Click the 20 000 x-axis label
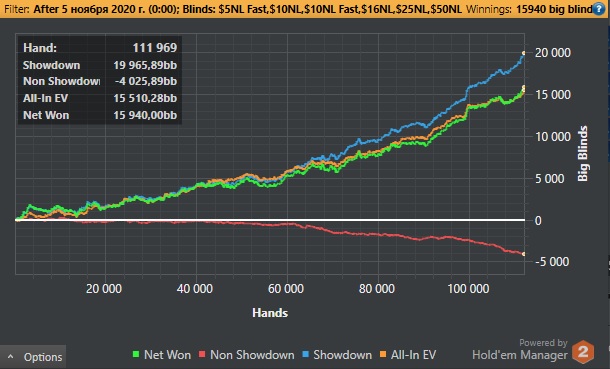Image resolution: width=610 pixels, height=369 pixels. (104, 289)
